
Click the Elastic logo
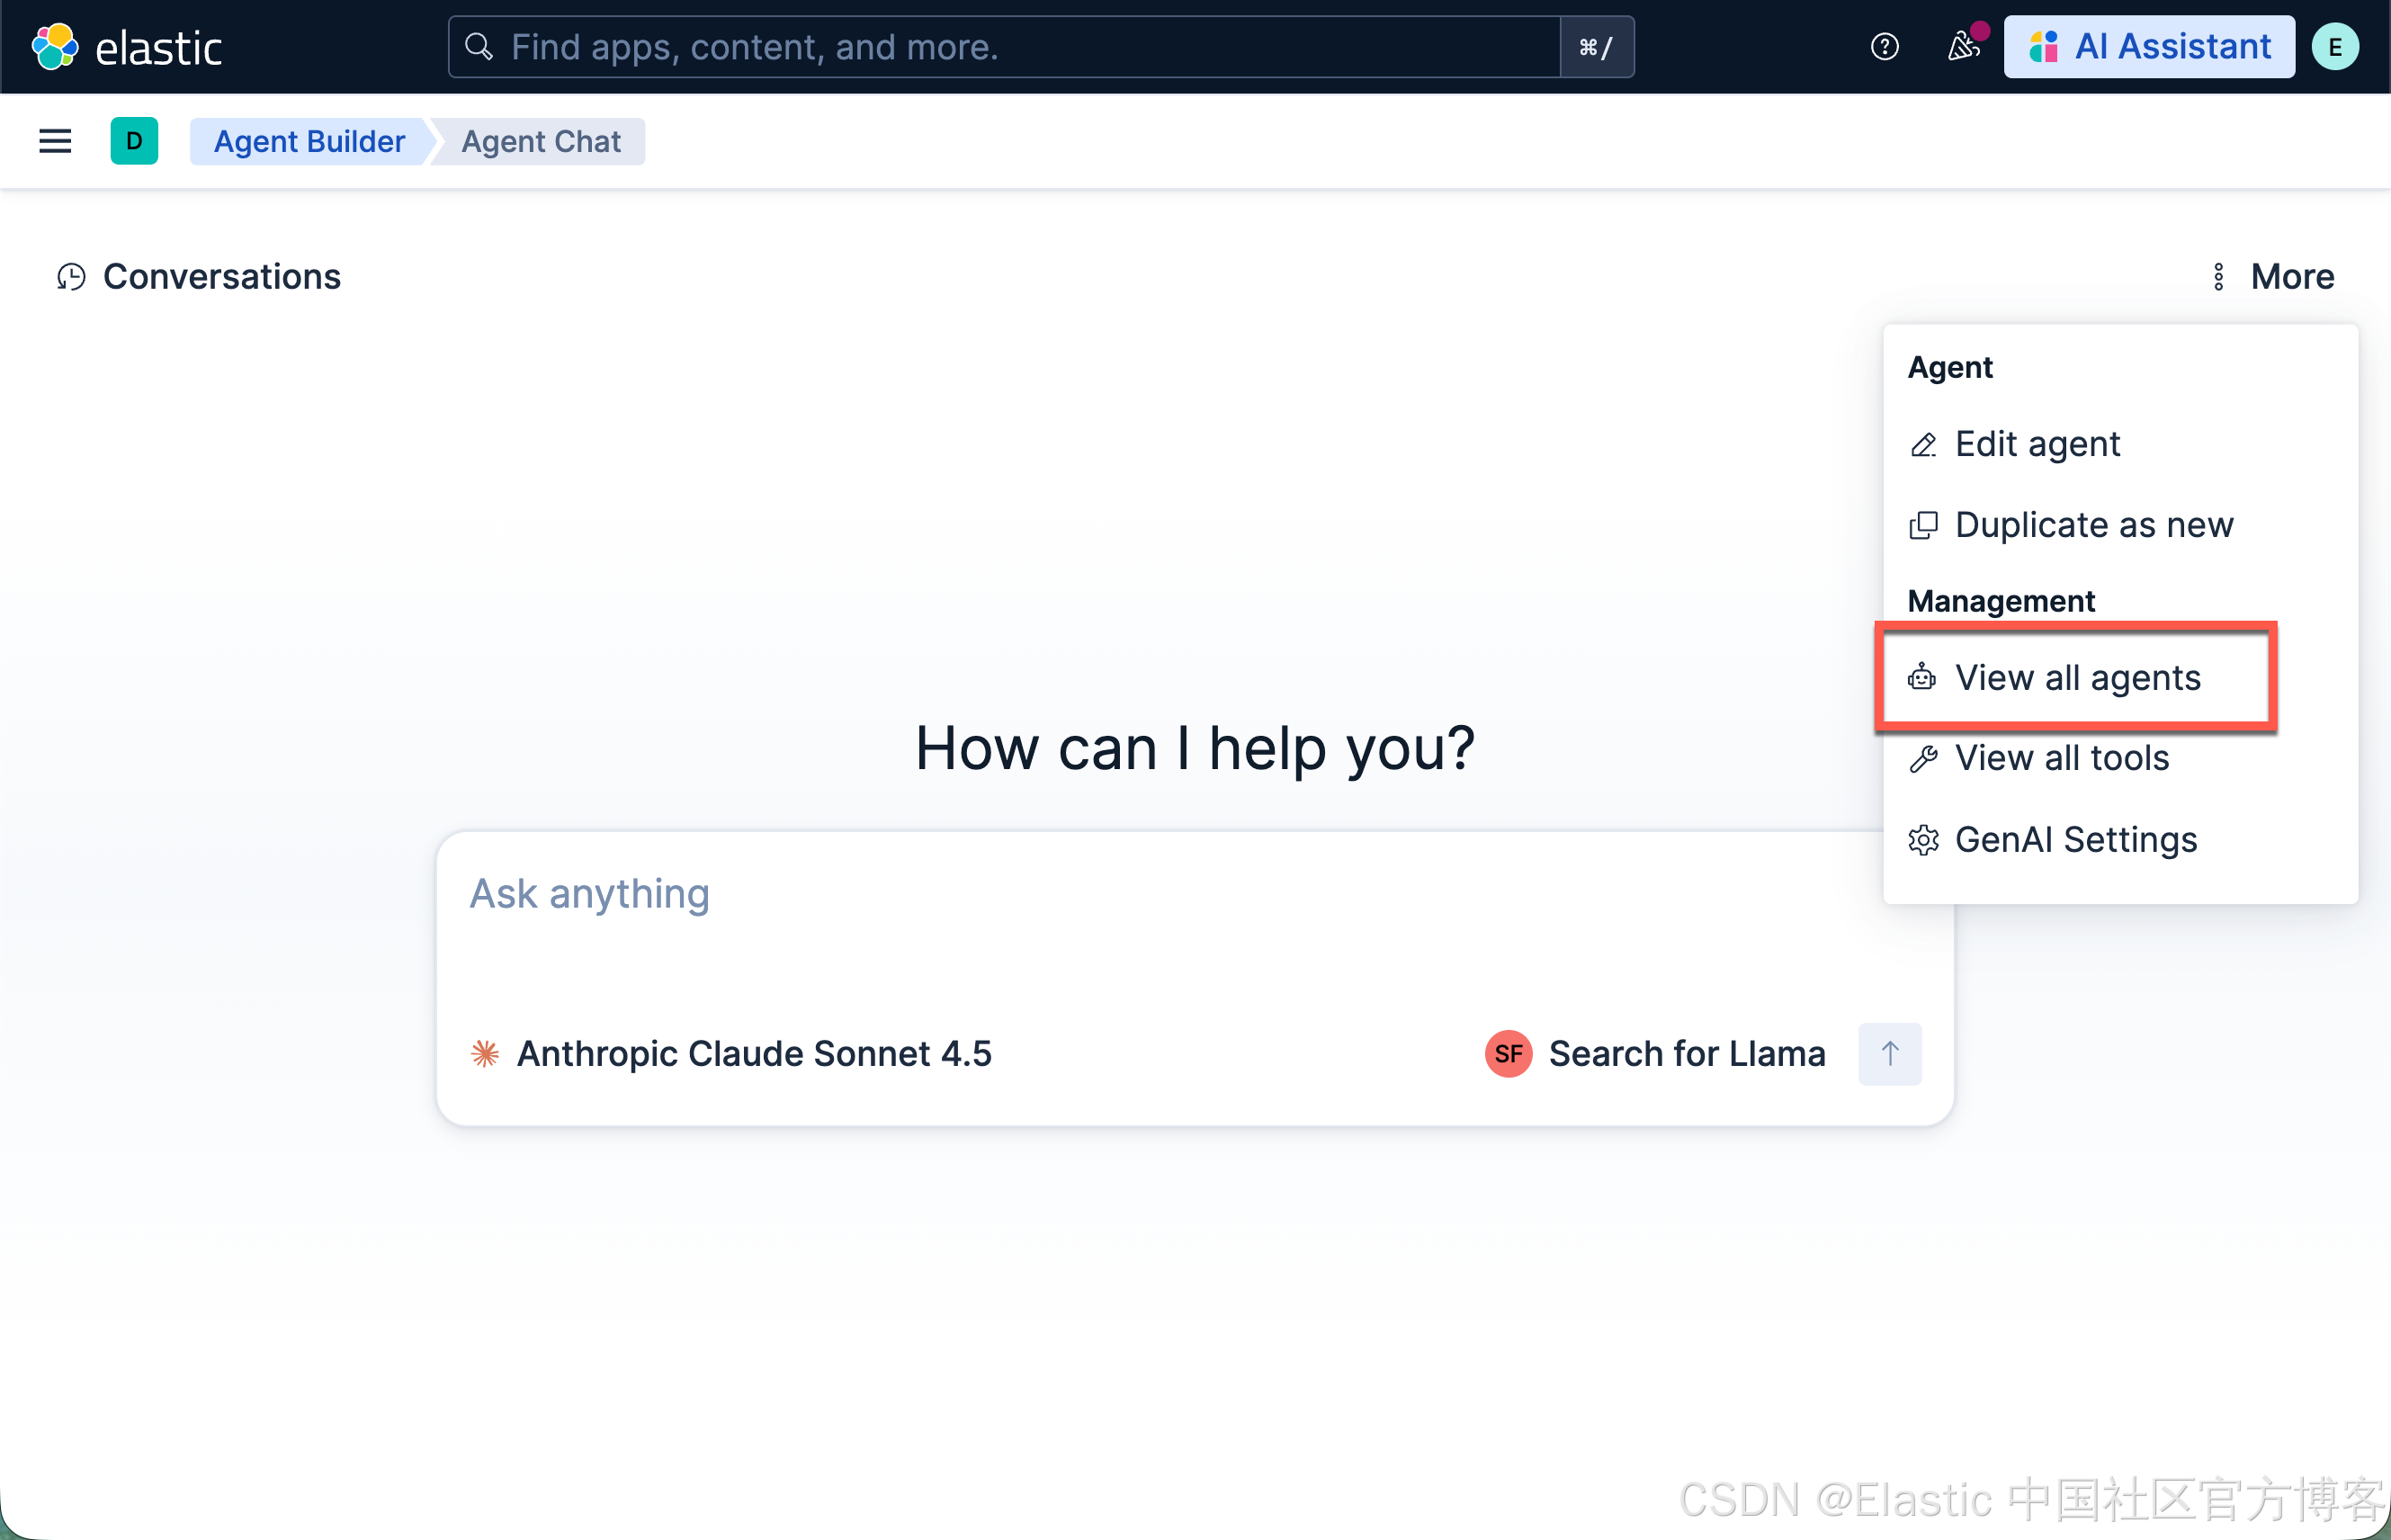coord(126,47)
